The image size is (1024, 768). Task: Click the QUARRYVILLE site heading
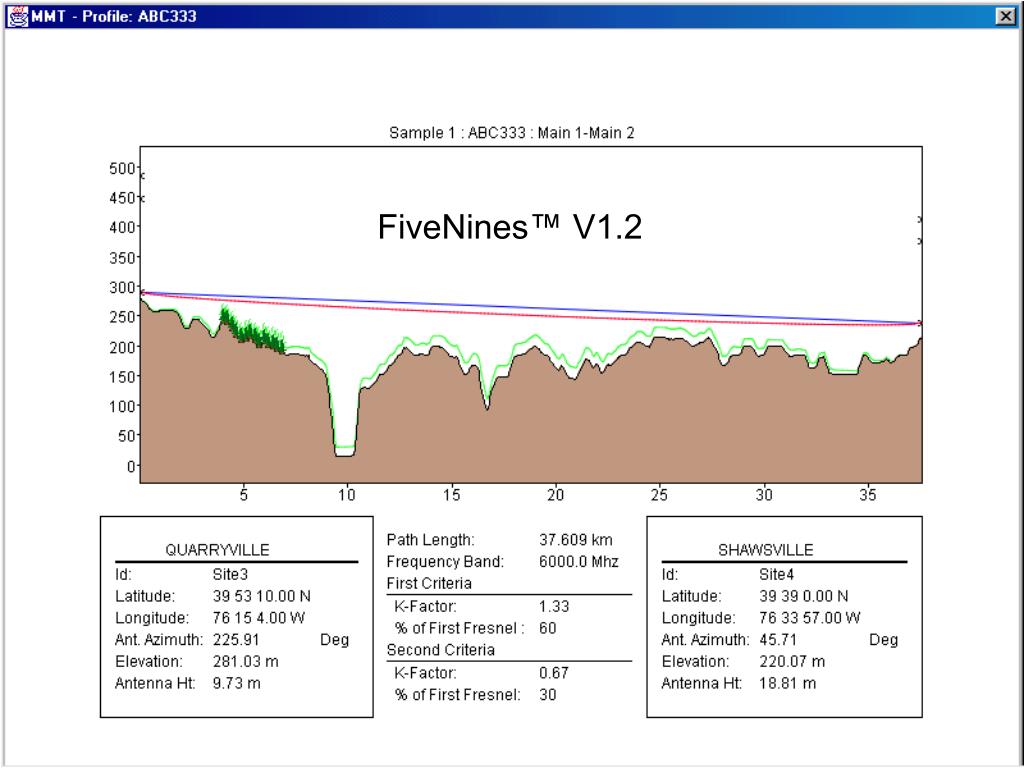tap(217, 550)
